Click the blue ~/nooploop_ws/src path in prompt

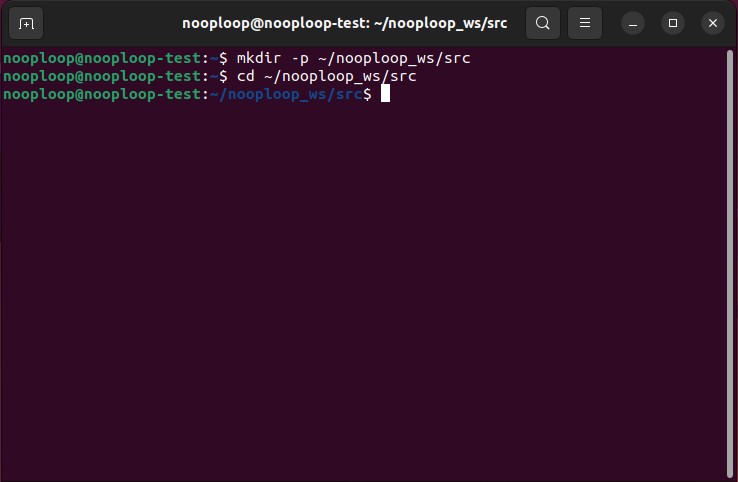click(286, 94)
